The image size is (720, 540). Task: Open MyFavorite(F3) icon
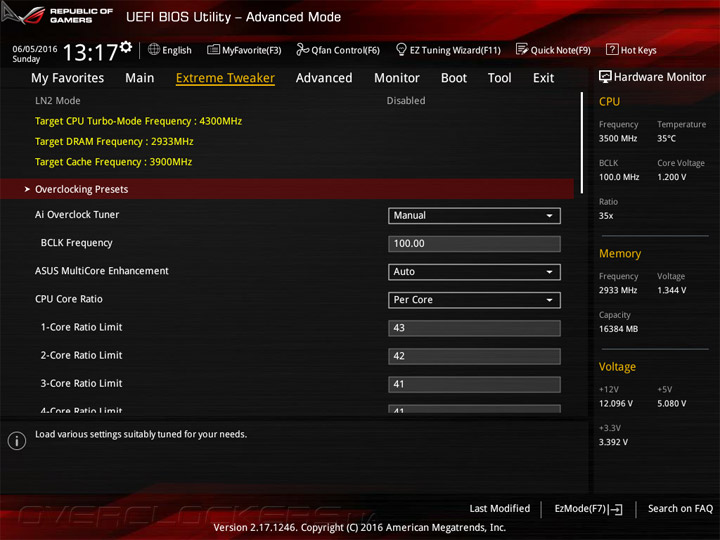click(213, 50)
